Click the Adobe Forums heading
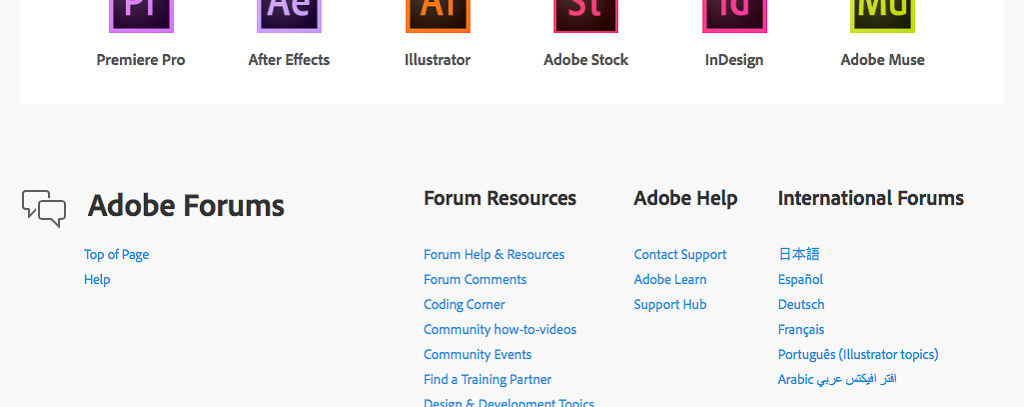Screen dimensions: 1024x407 pos(186,205)
